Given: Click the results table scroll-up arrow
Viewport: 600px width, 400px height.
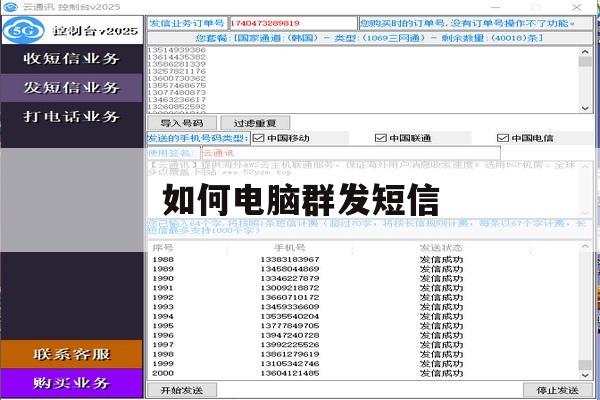Looking at the screenshot, I should click(585, 246).
